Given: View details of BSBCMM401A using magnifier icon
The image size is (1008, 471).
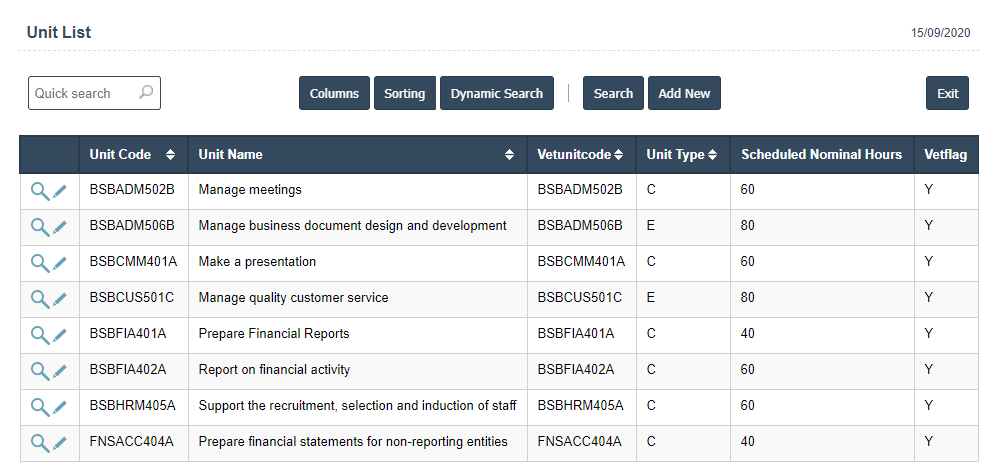Looking at the screenshot, I should click(39, 263).
